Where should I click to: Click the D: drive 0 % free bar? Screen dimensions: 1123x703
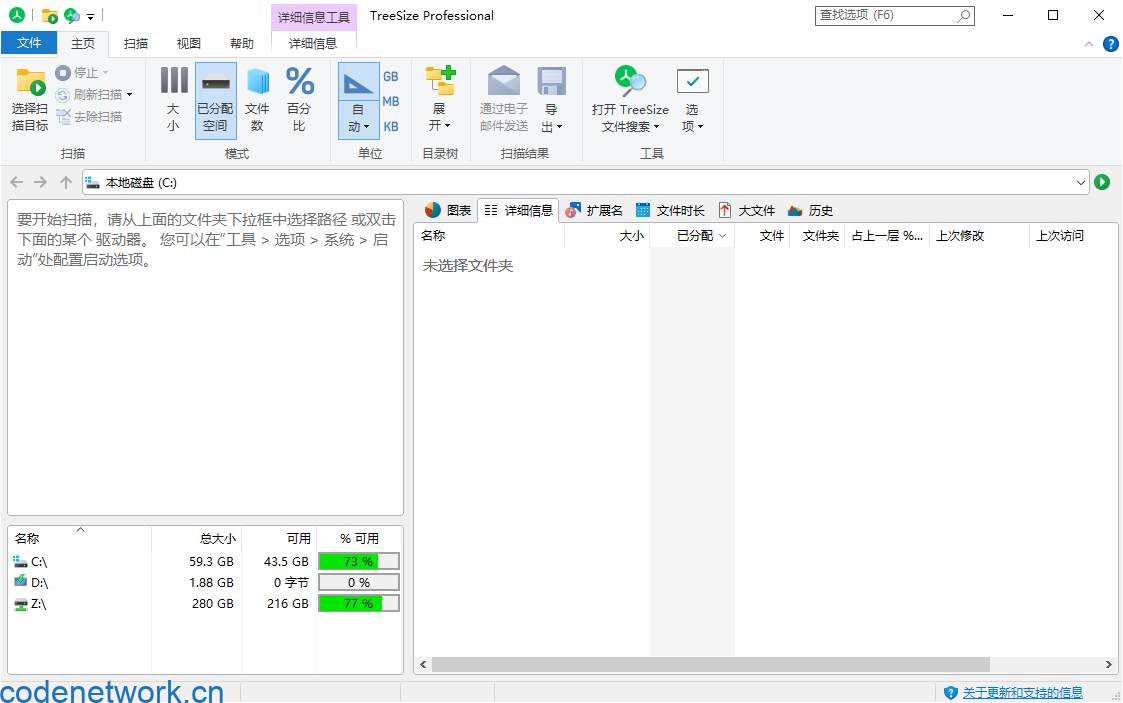359,583
